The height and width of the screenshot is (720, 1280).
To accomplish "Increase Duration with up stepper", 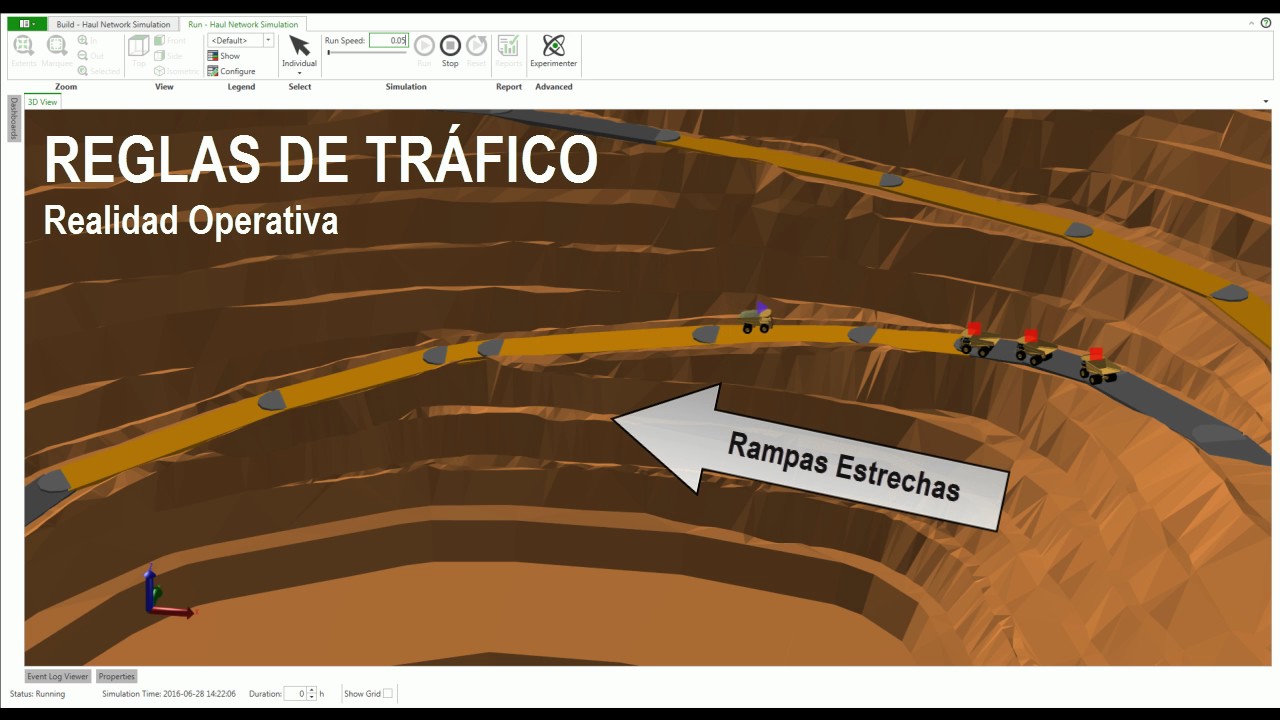I will click(x=311, y=690).
